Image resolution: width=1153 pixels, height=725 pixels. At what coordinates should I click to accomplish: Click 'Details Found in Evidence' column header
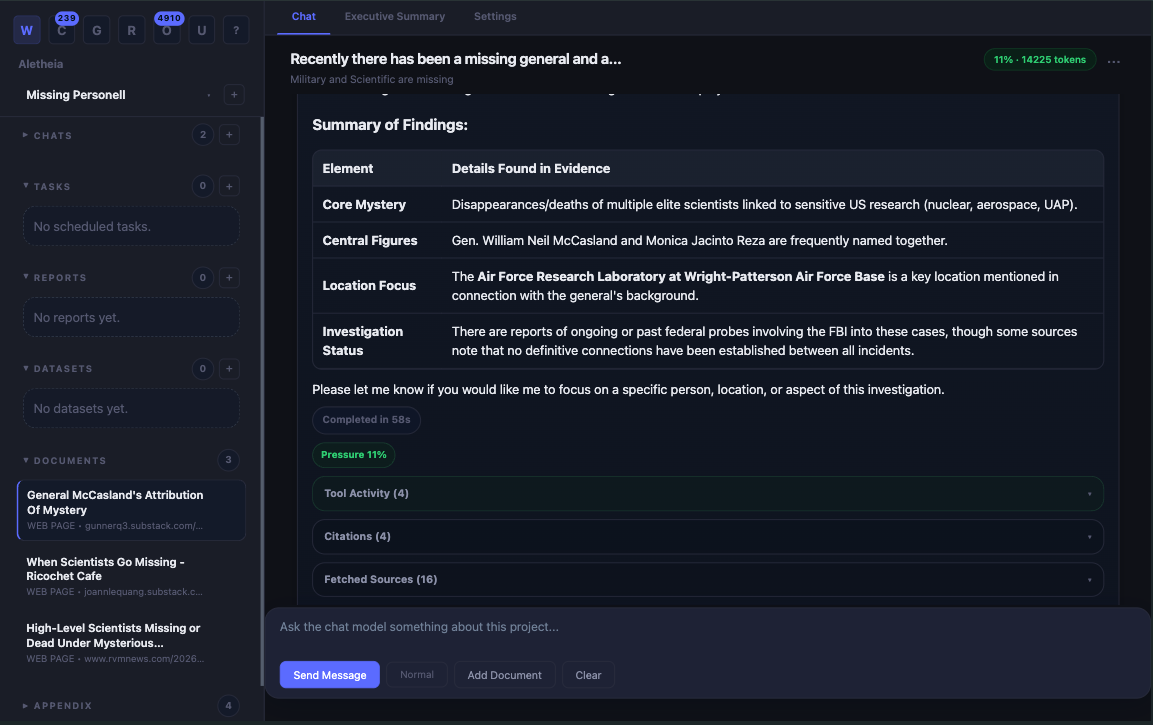(531, 168)
